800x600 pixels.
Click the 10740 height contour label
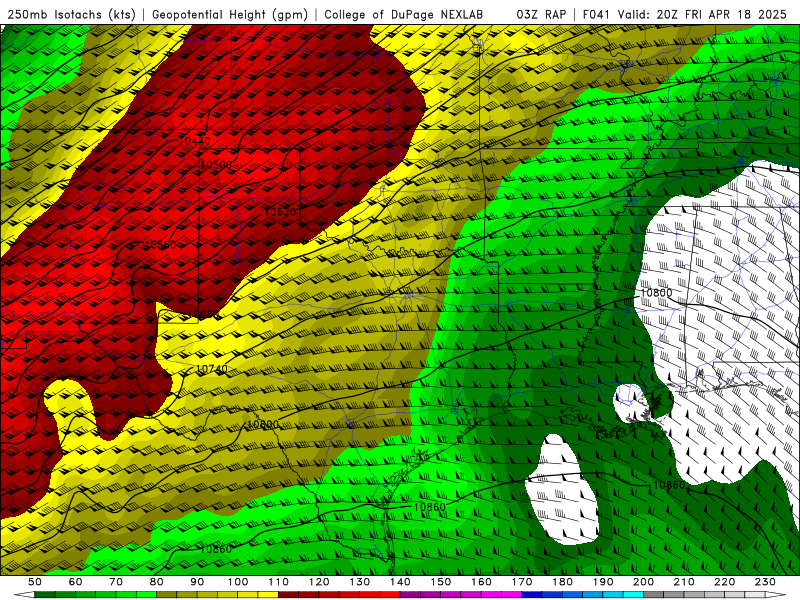pyautogui.click(x=212, y=368)
